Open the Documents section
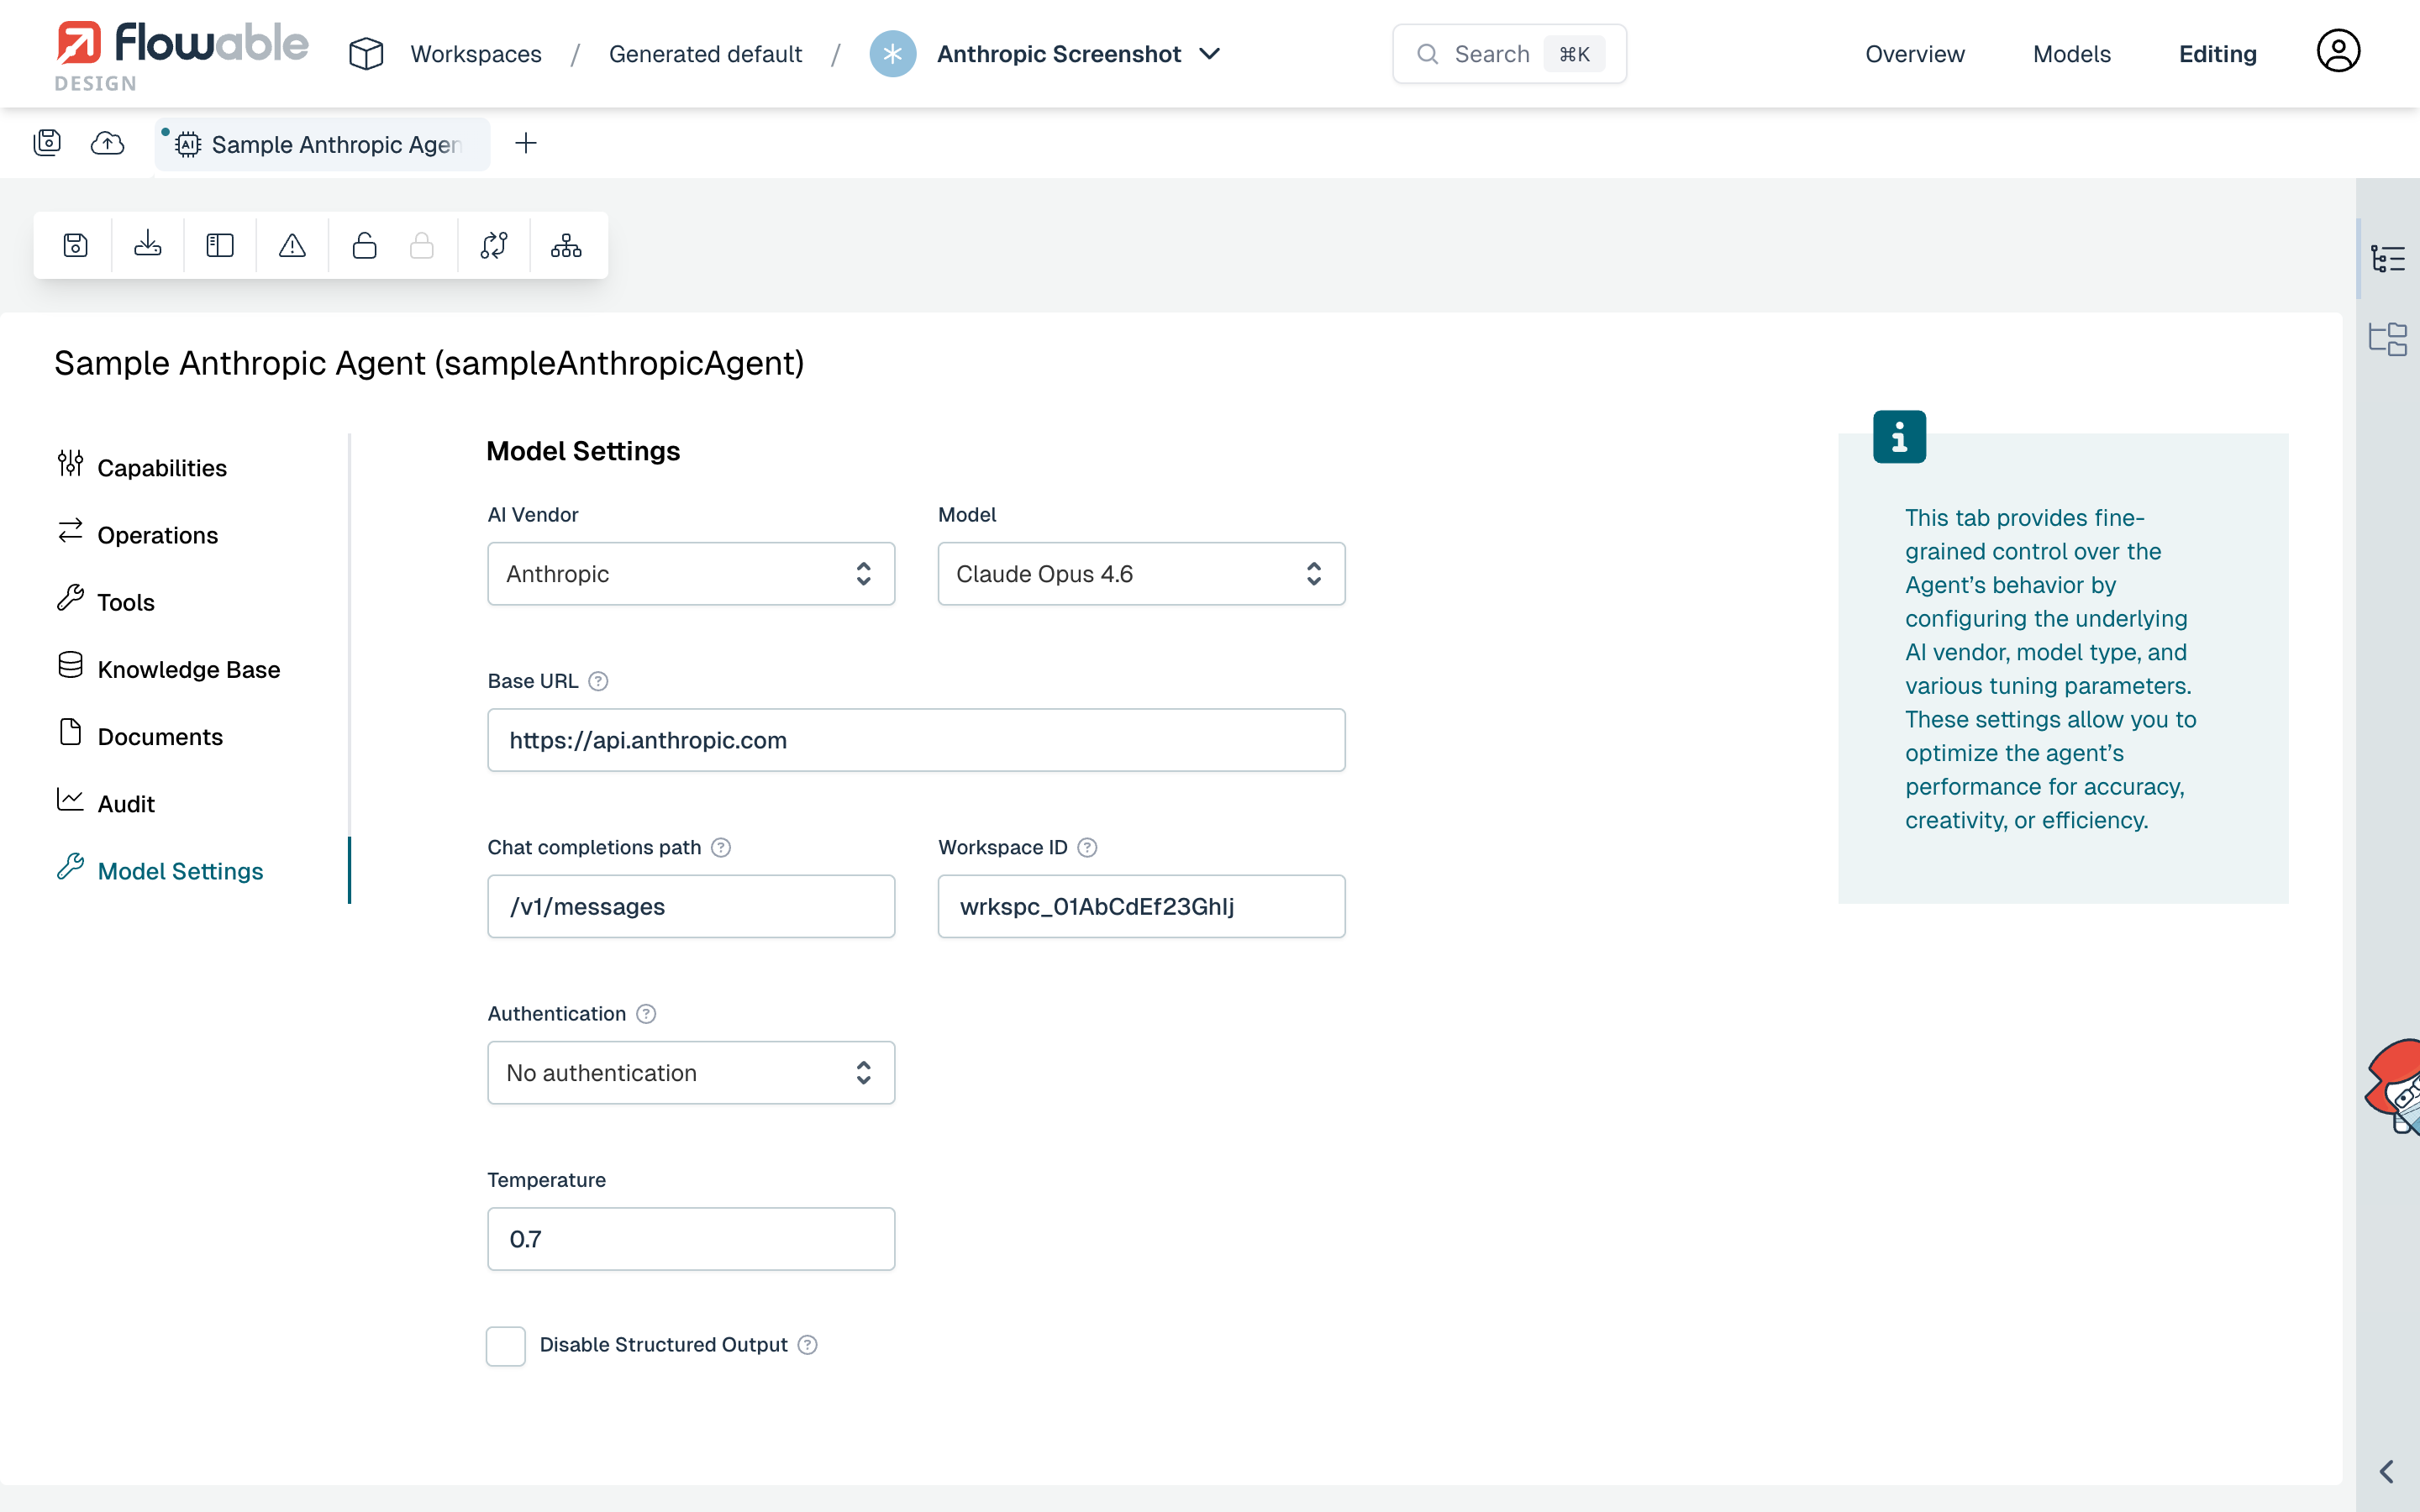The height and width of the screenshot is (1512, 2420). [x=141, y=735]
